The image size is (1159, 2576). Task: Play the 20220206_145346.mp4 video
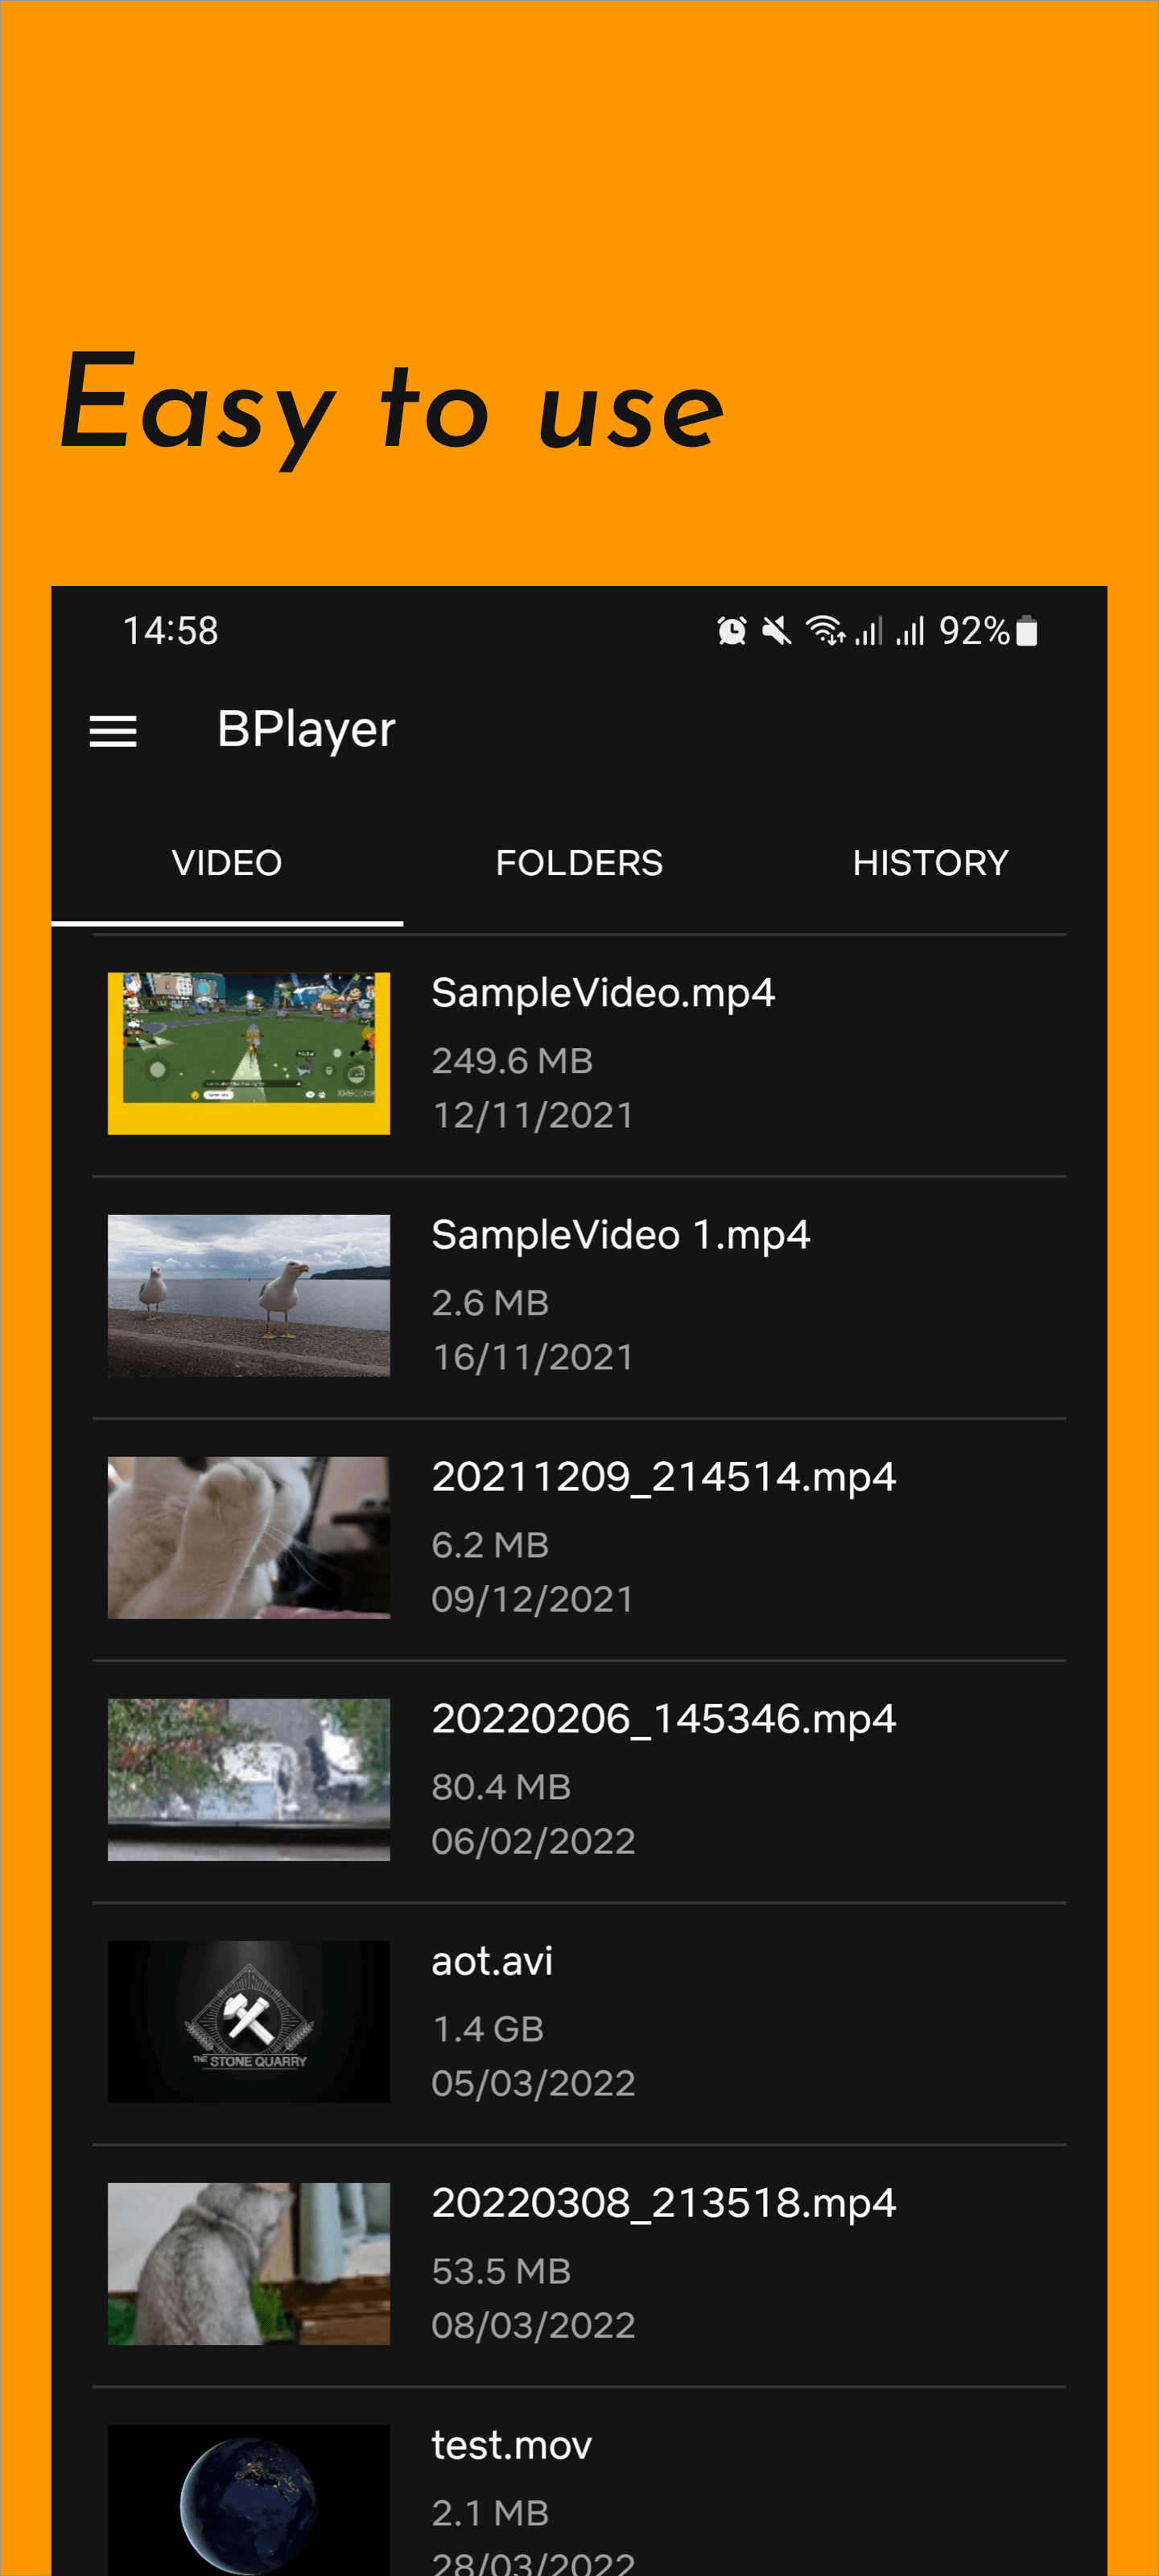coord(663,1719)
